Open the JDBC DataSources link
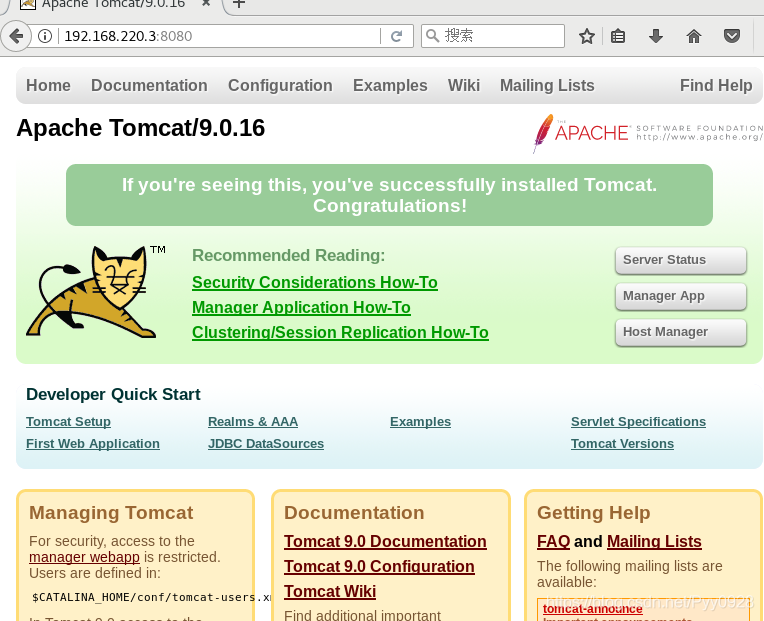 pos(266,444)
